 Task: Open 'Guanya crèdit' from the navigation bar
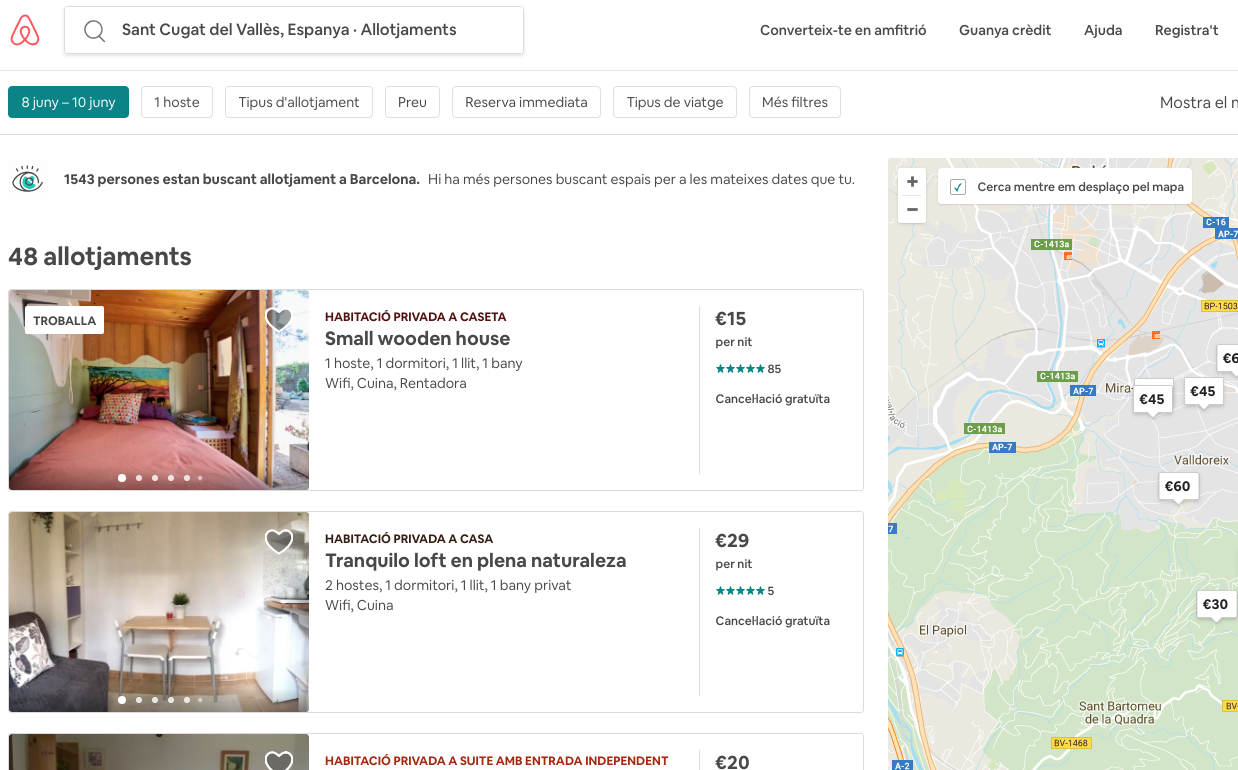pos(1005,30)
